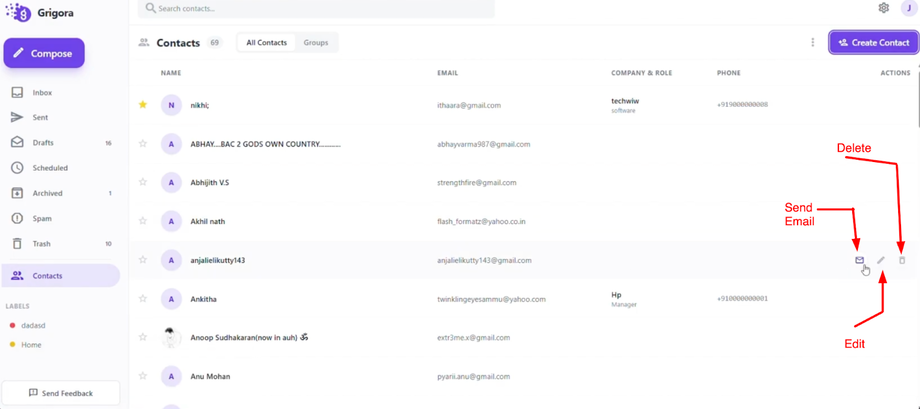This screenshot has width=920, height=409.
Task: Click the Send Feedback button
Action: (x=60, y=393)
